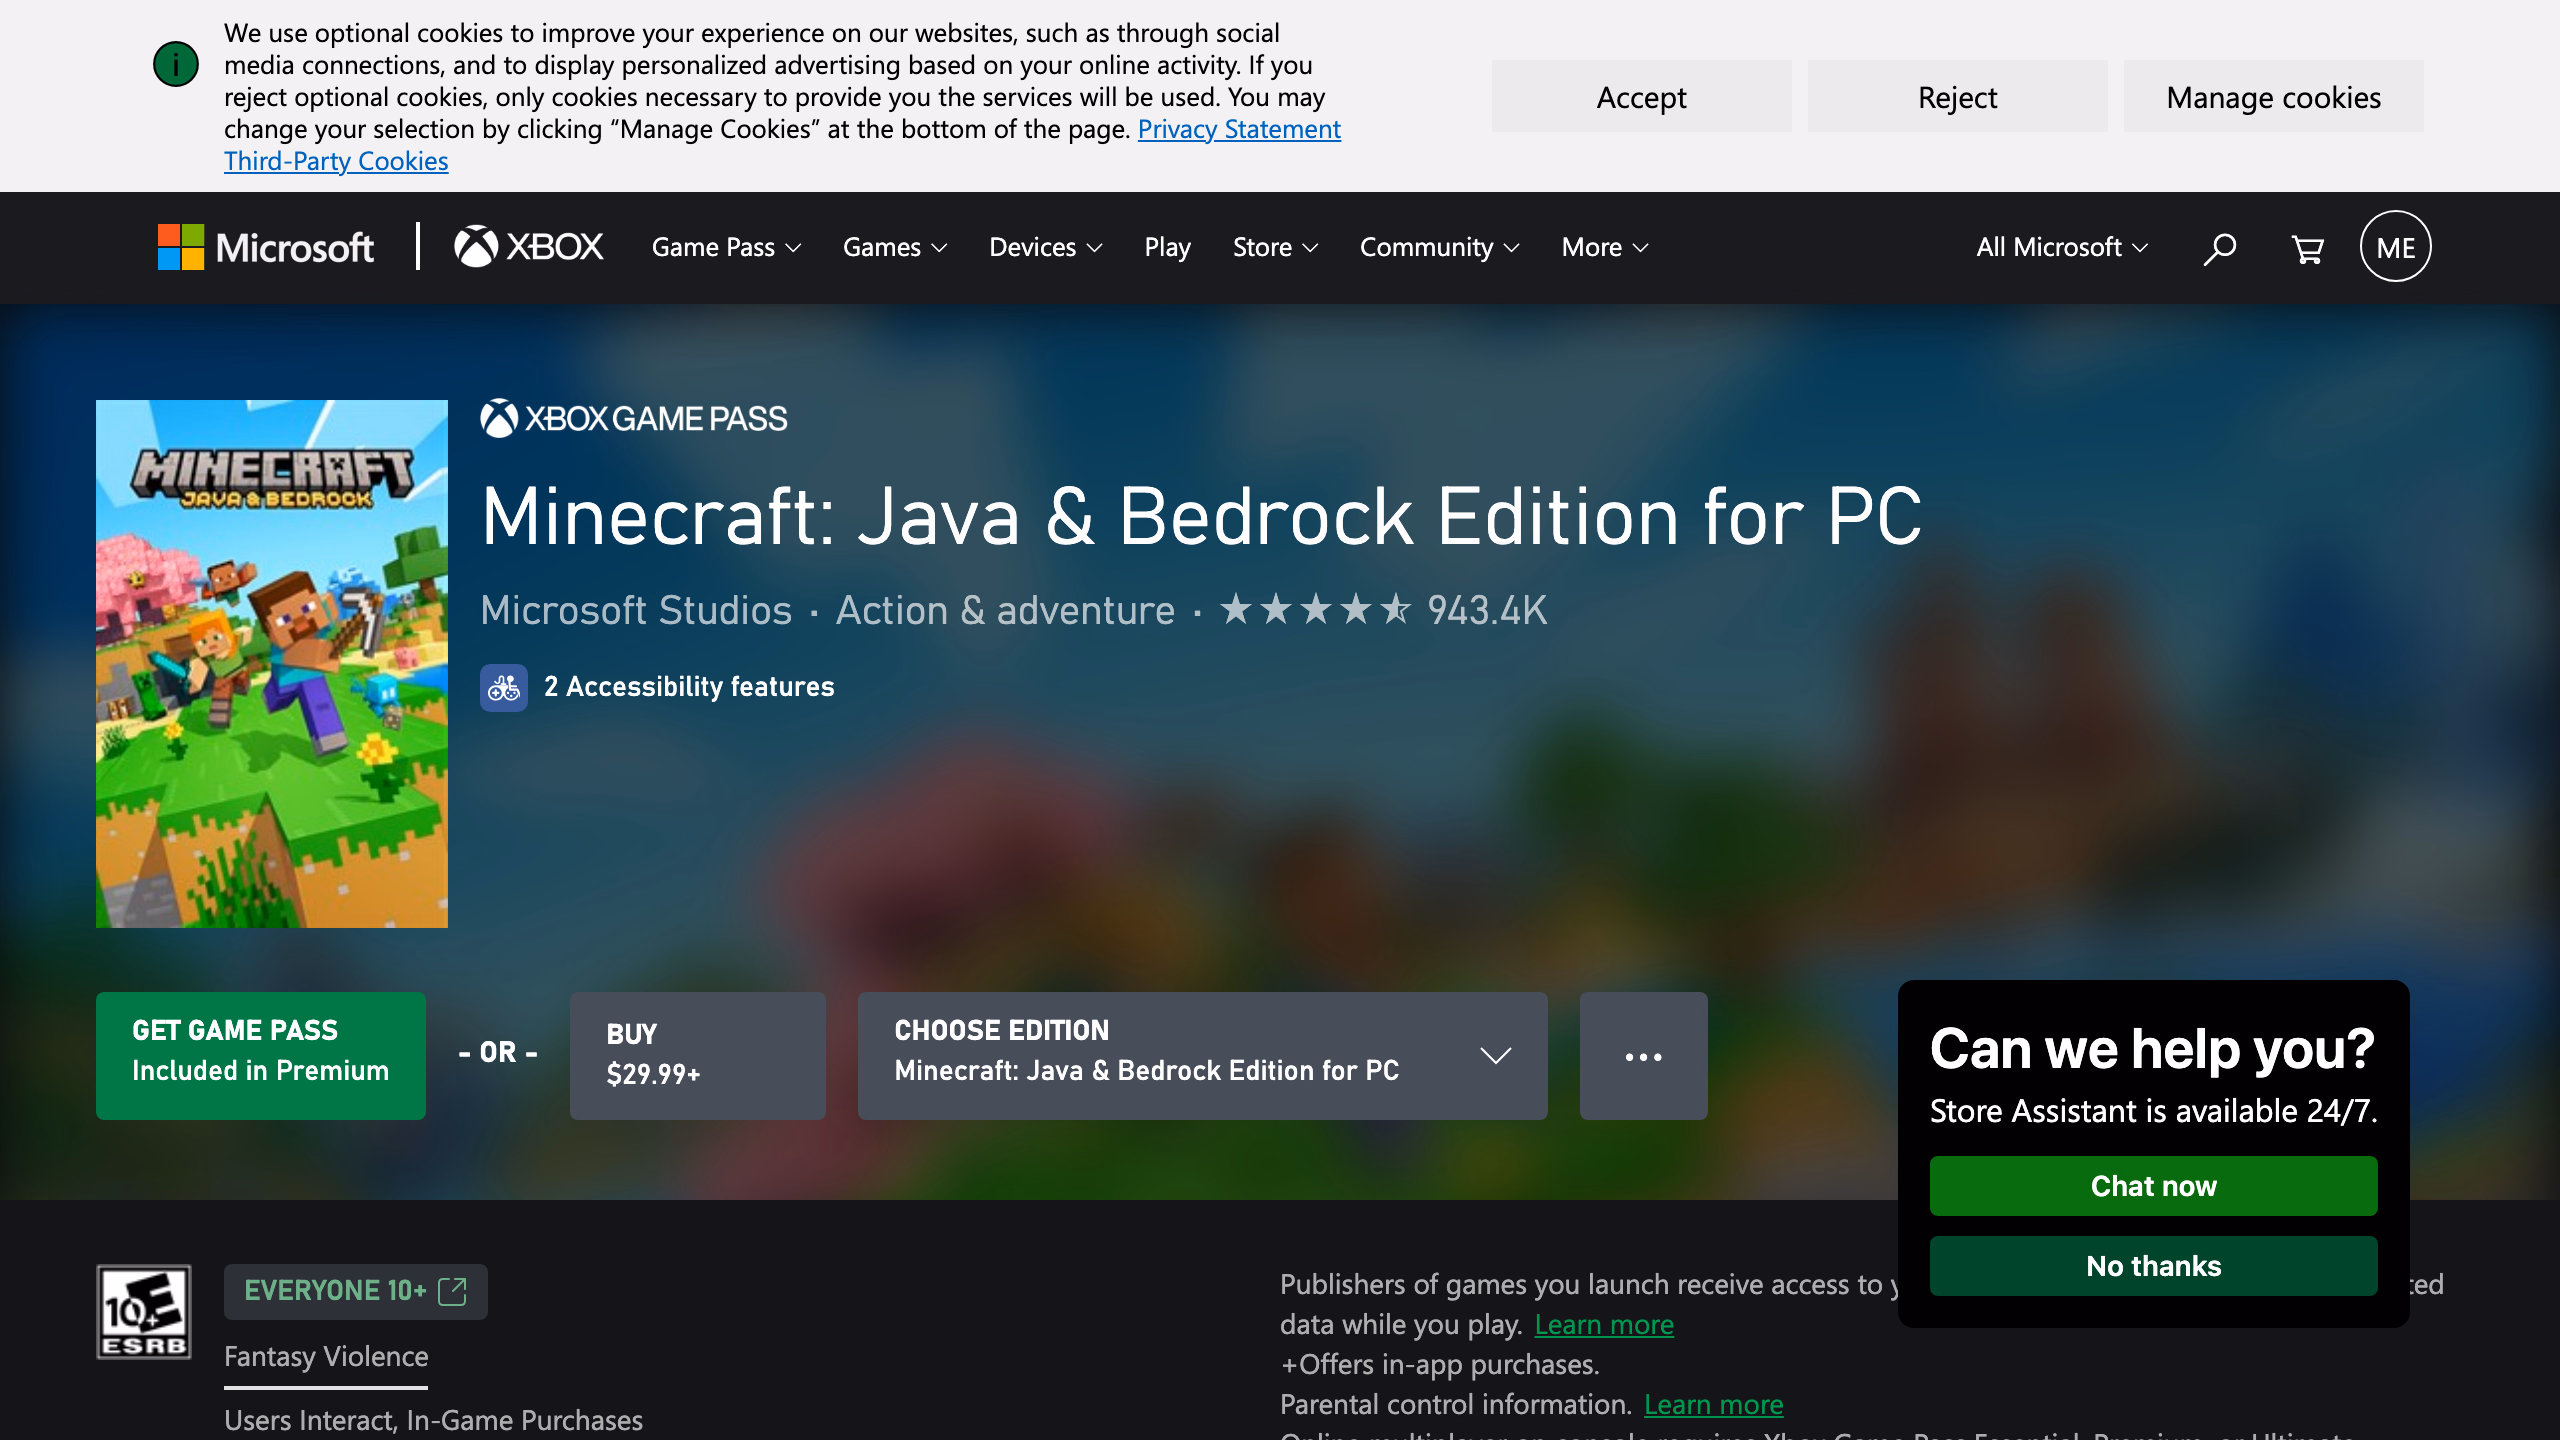The width and height of the screenshot is (2560, 1440).
Task: Open the Third-Party Cookies link
Action: (x=336, y=161)
